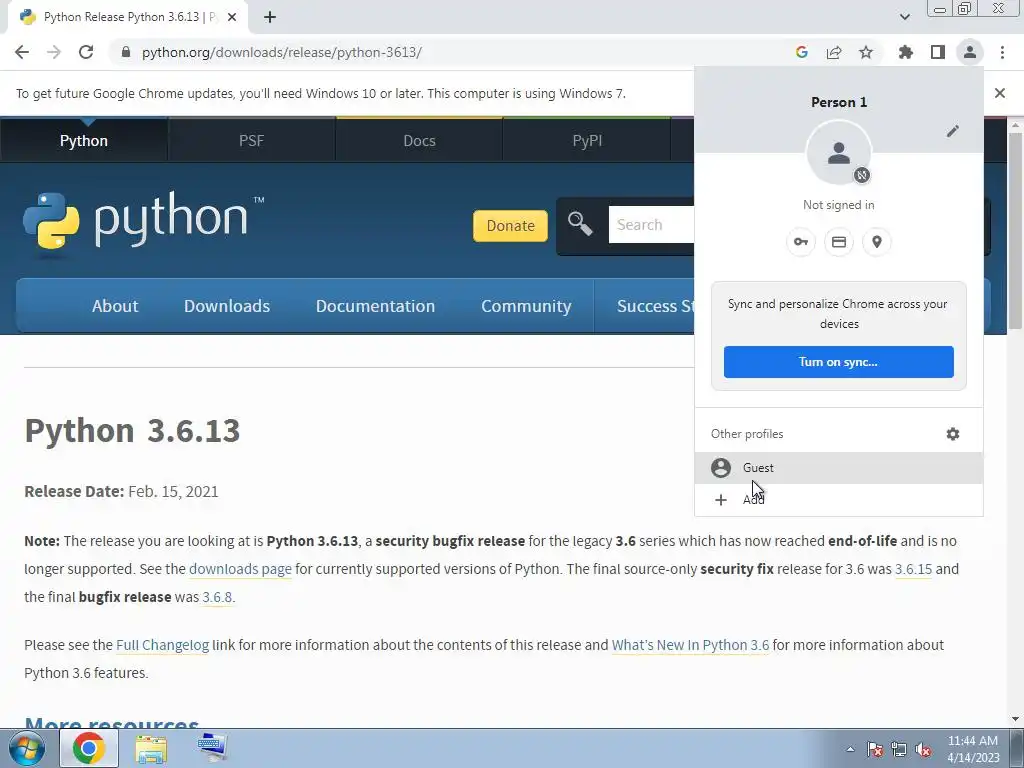Bookmark this tab with star icon
Image resolution: width=1024 pixels, height=768 pixels.
pos(866,52)
